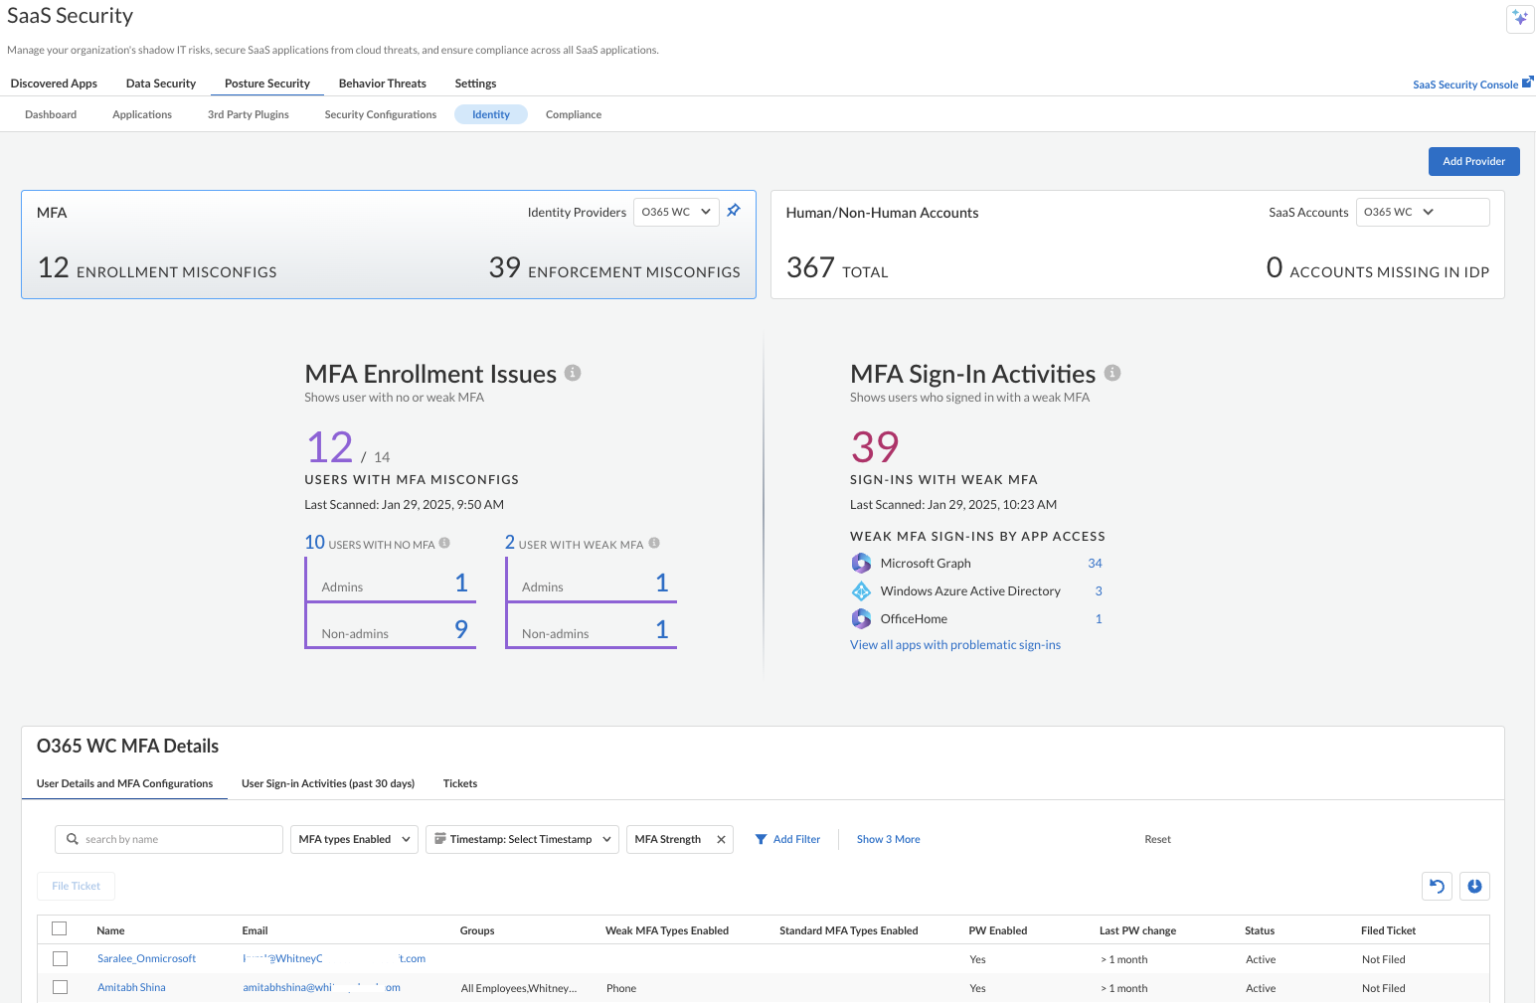Click the pin icon next to Identity Providers

point(734,211)
